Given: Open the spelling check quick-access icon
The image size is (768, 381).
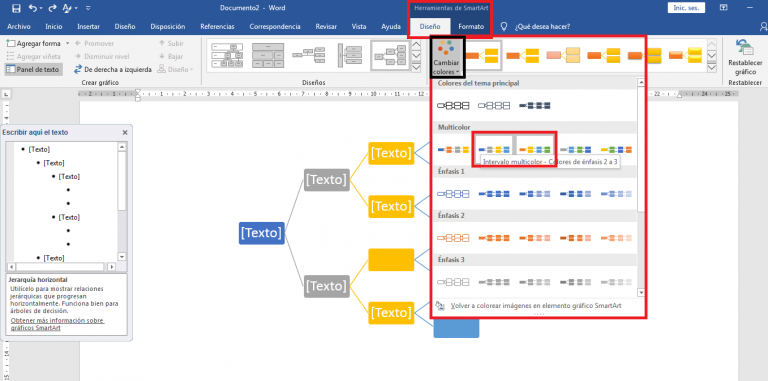Looking at the screenshot, I should [x=67, y=8].
